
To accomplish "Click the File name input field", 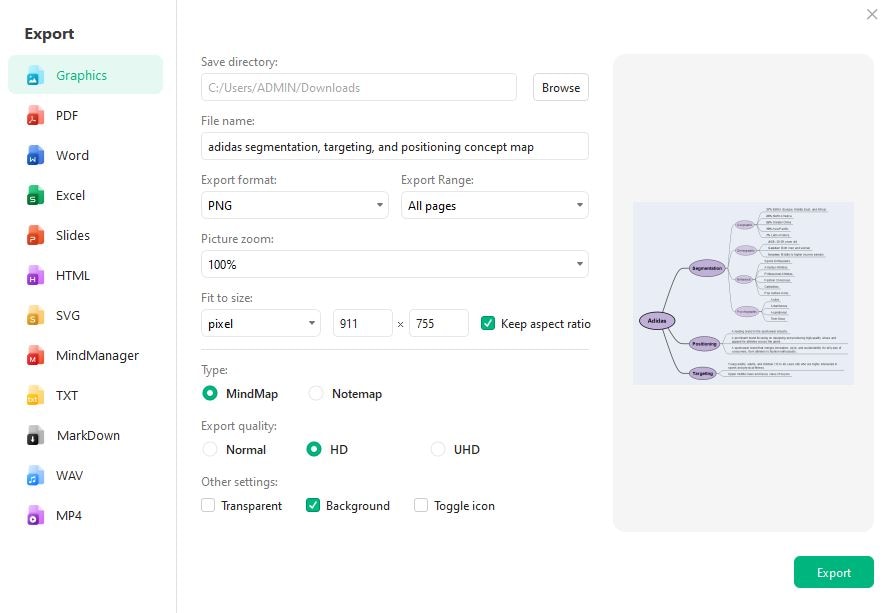I will 395,146.
